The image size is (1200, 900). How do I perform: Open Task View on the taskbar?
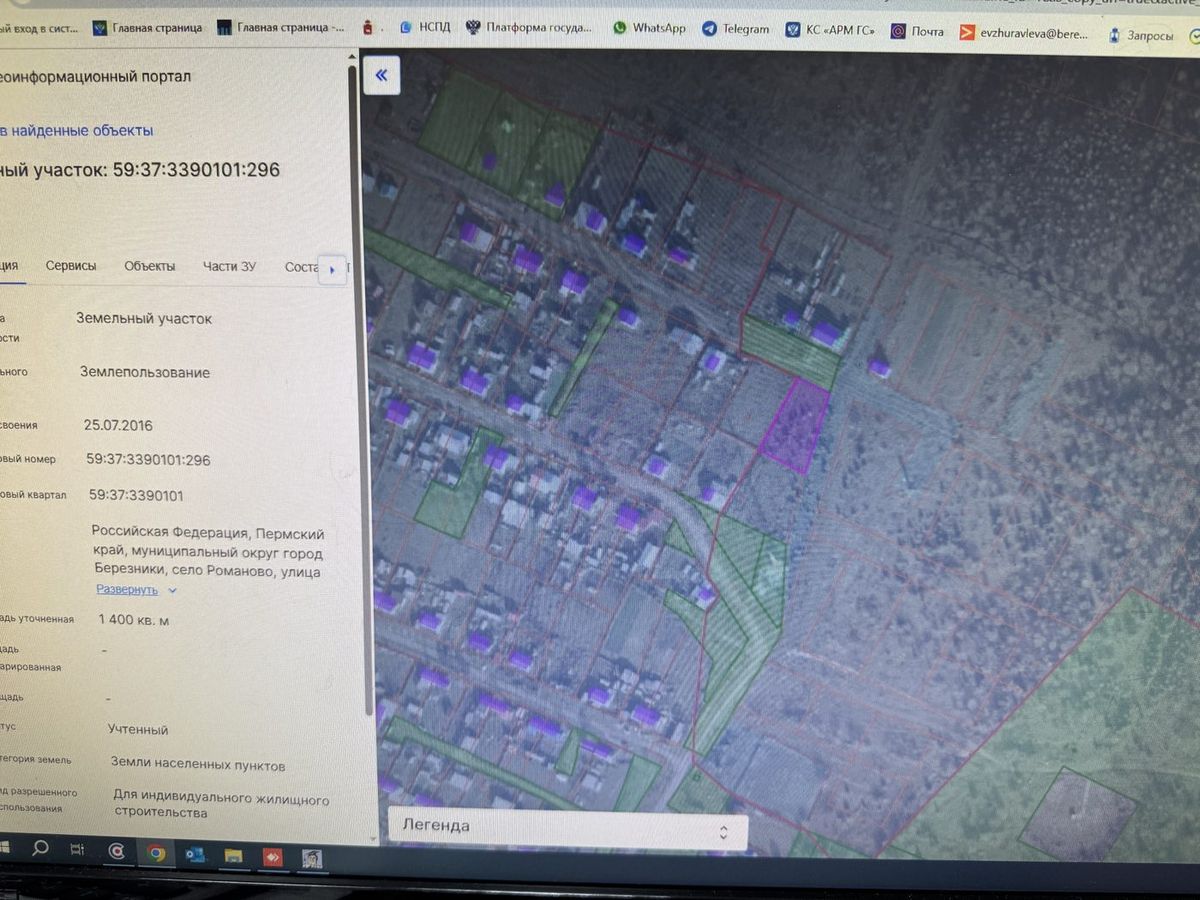(x=77, y=850)
